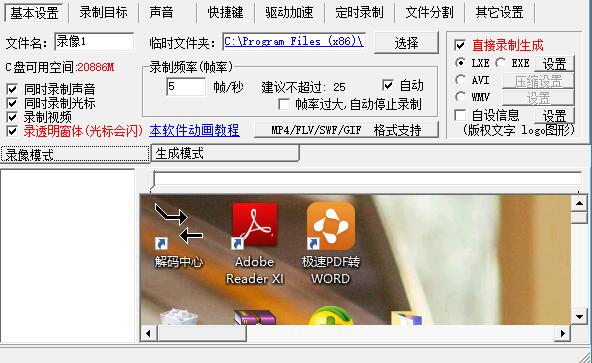Viewport: 592px width, 363px height.
Task: Toggle the 录透明窗体 checkbox
Action: (12, 131)
